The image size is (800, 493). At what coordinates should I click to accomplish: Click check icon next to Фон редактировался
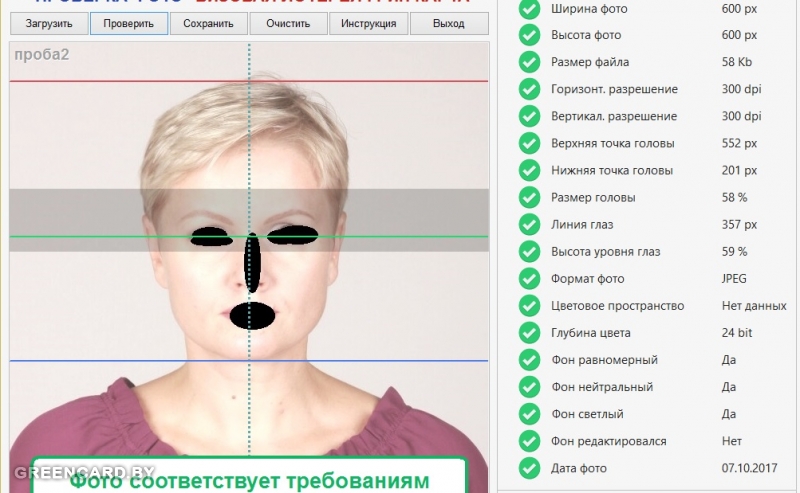pos(529,441)
